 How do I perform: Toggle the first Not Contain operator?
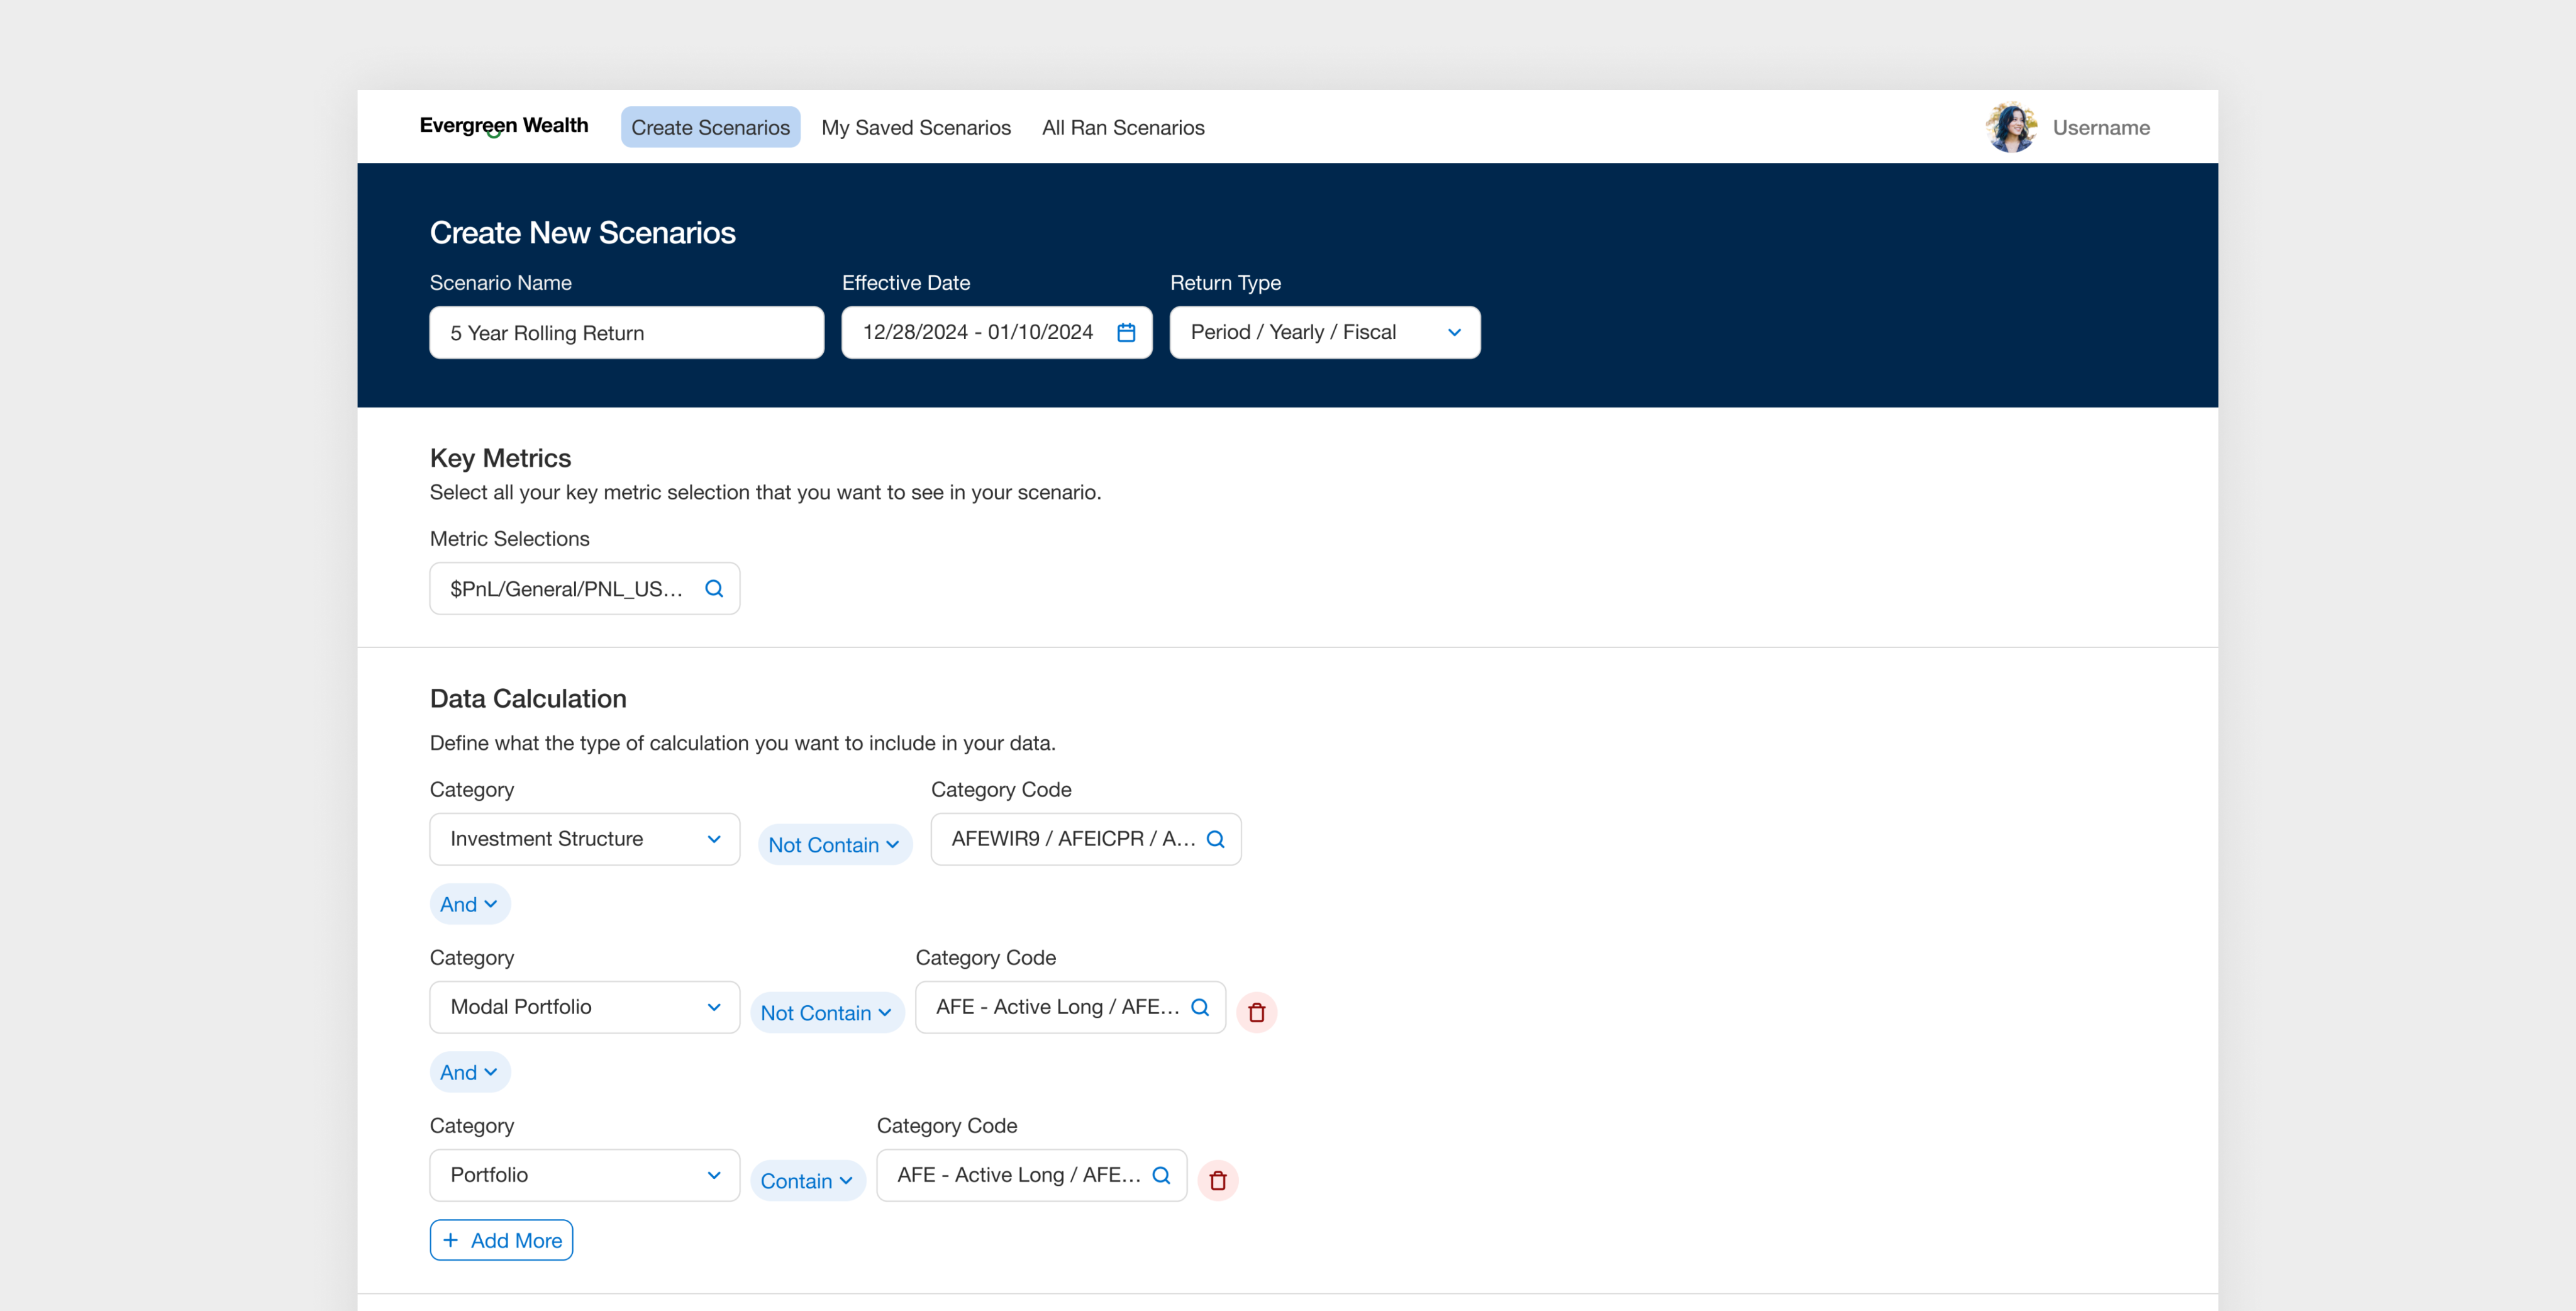834,845
